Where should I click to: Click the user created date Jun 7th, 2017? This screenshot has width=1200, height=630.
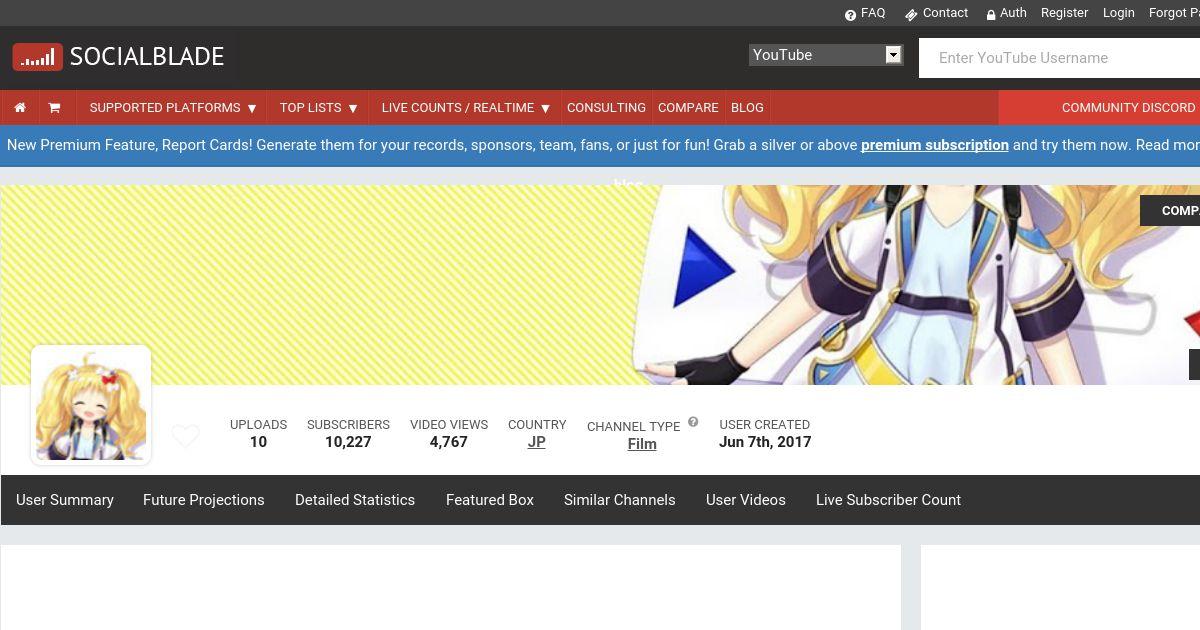[x=765, y=442]
